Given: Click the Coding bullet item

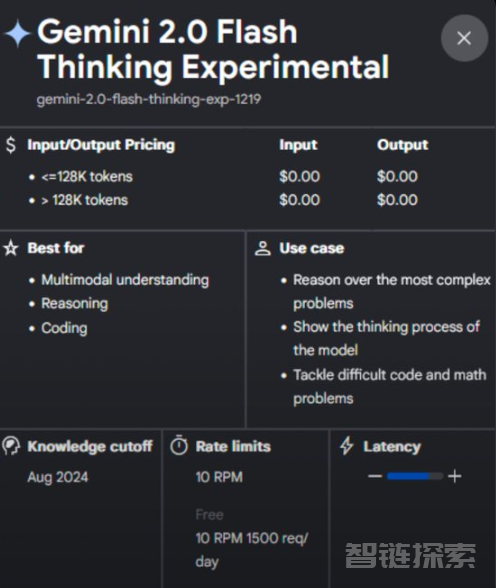Looking at the screenshot, I should pyautogui.click(x=64, y=328).
